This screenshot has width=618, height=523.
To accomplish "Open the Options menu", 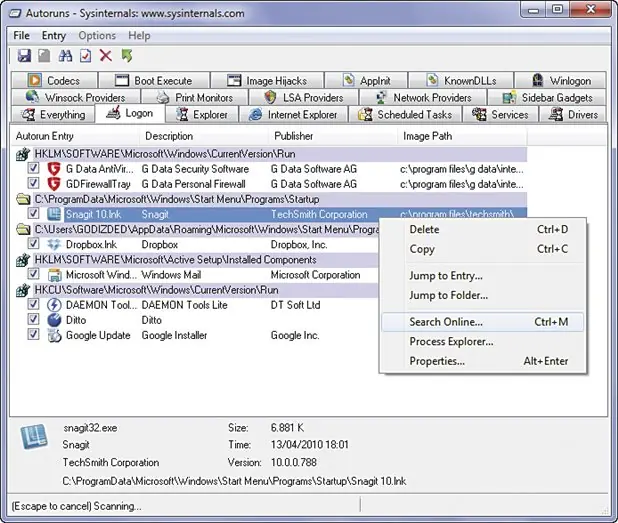I will [x=97, y=35].
